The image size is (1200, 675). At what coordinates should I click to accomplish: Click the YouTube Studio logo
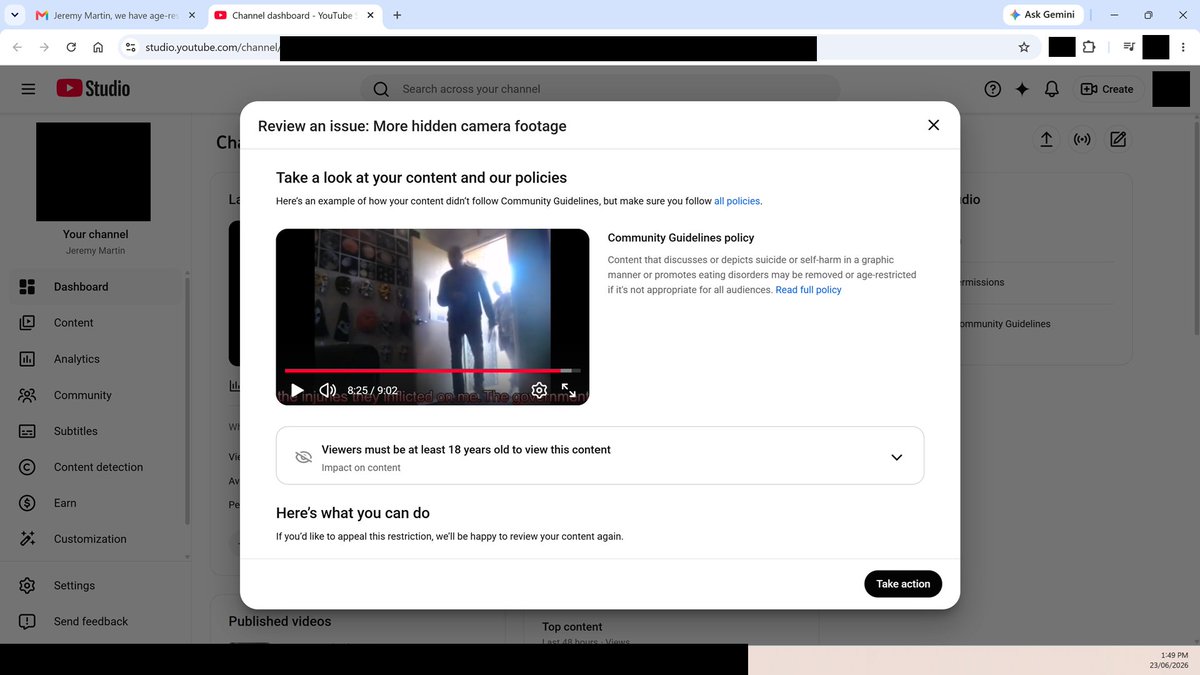coord(93,88)
